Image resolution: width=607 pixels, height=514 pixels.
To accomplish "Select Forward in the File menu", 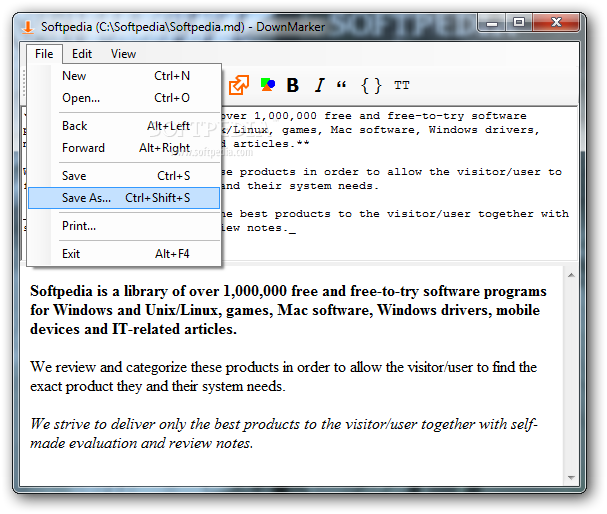I will [x=124, y=148].
